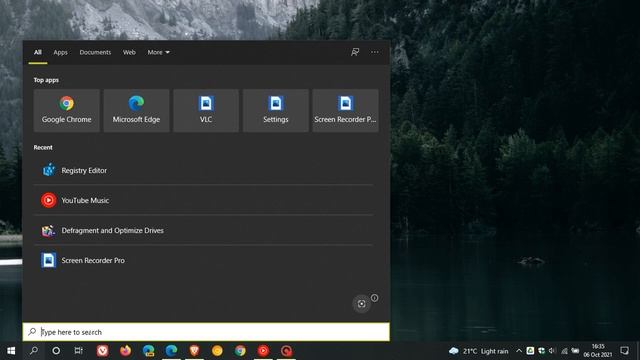This screenshot has height=360, width=640.
Task: Click the network icon in system tray
Action: (564, 351)
